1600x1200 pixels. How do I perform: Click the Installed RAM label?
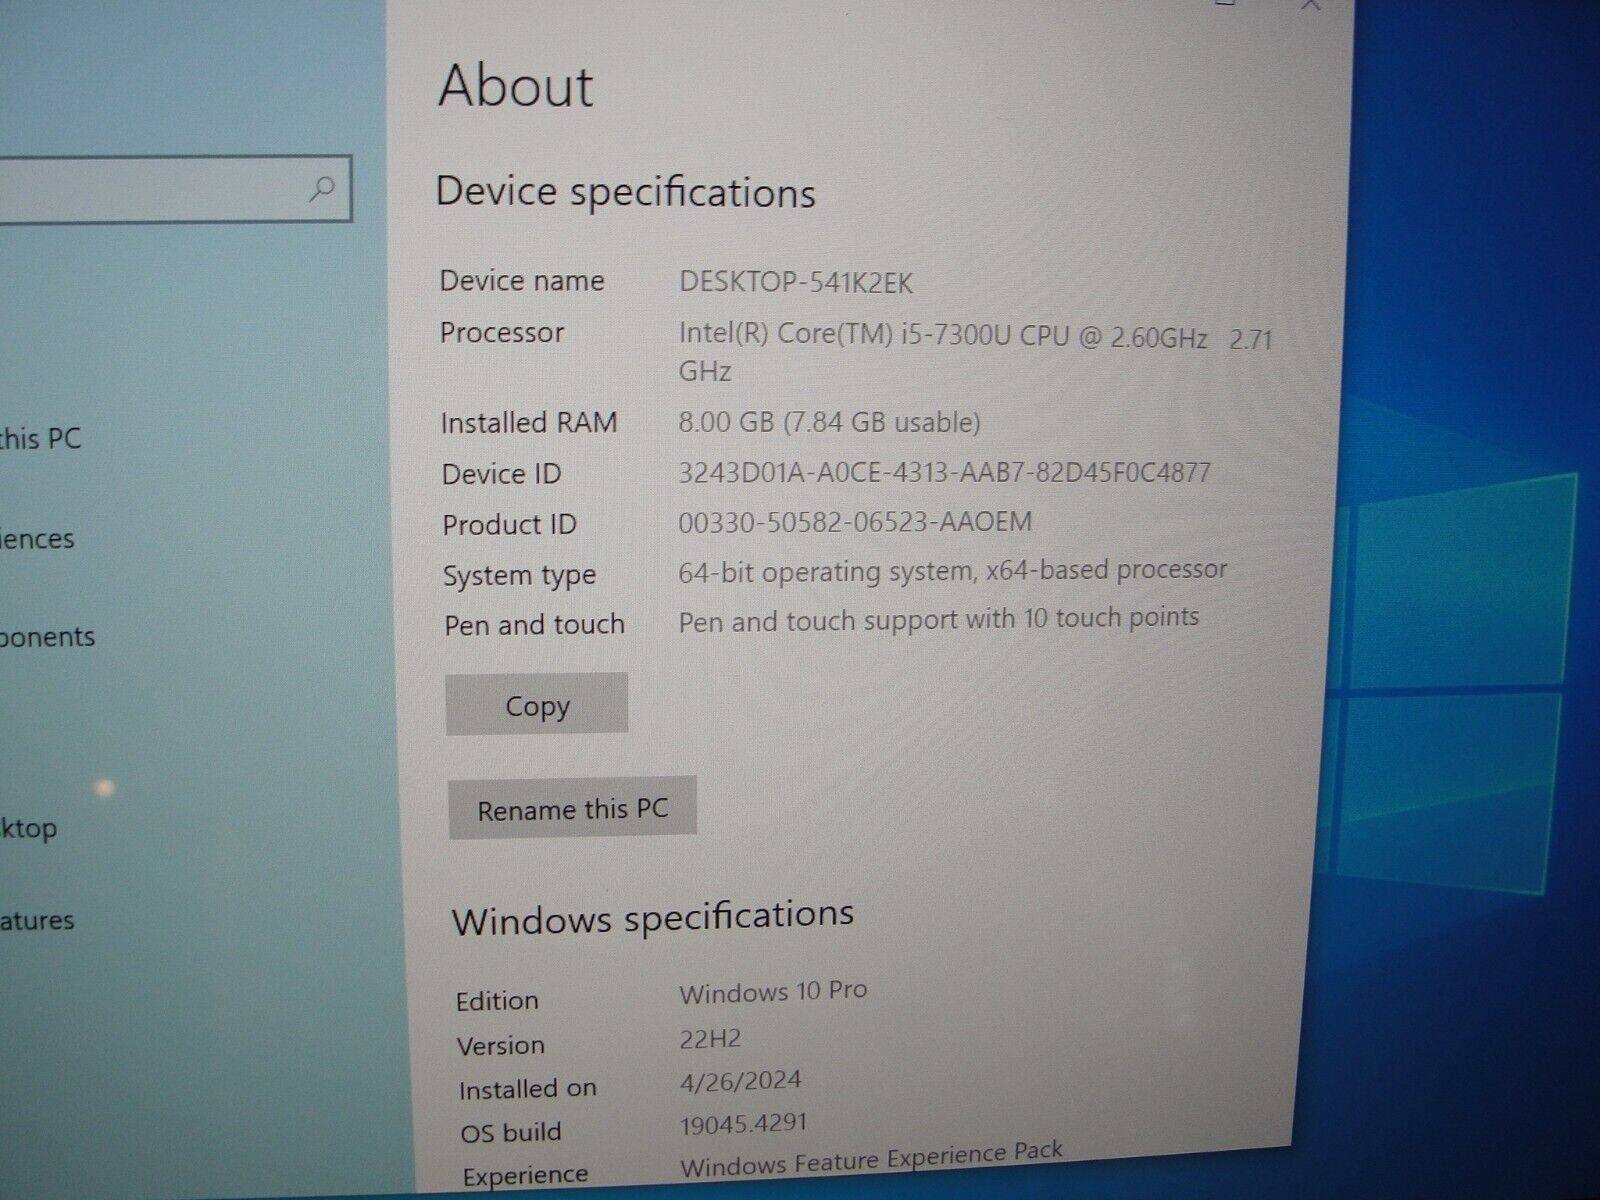click(529, 423)
